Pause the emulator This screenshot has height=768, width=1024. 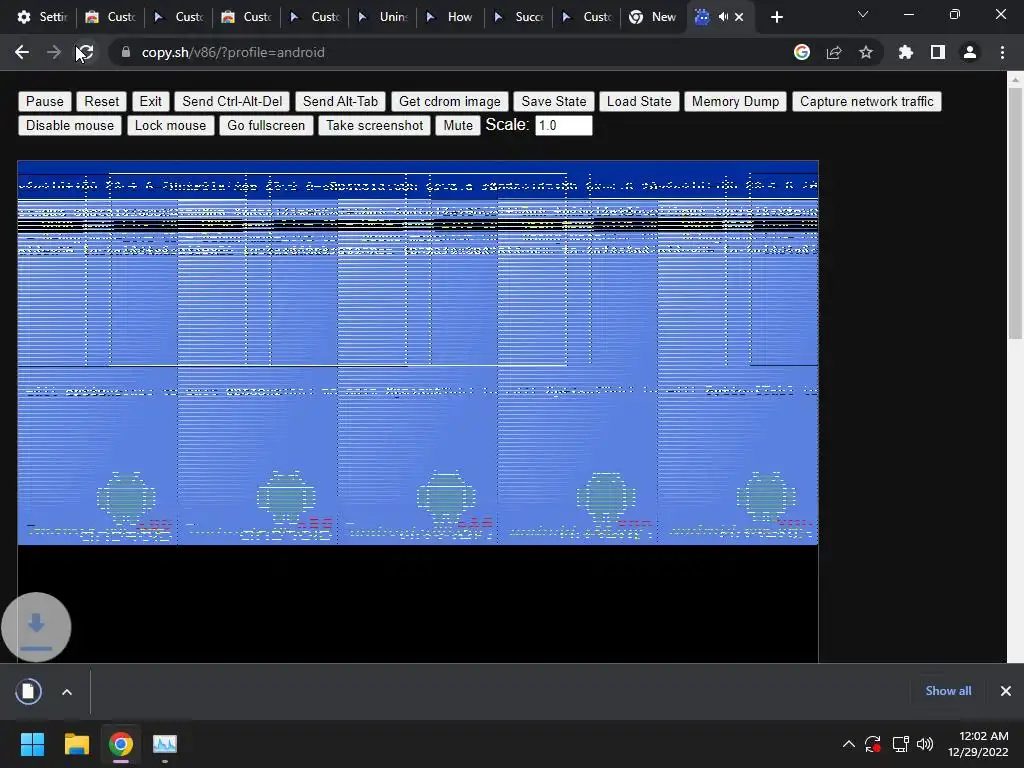click(x=44, y=101)
